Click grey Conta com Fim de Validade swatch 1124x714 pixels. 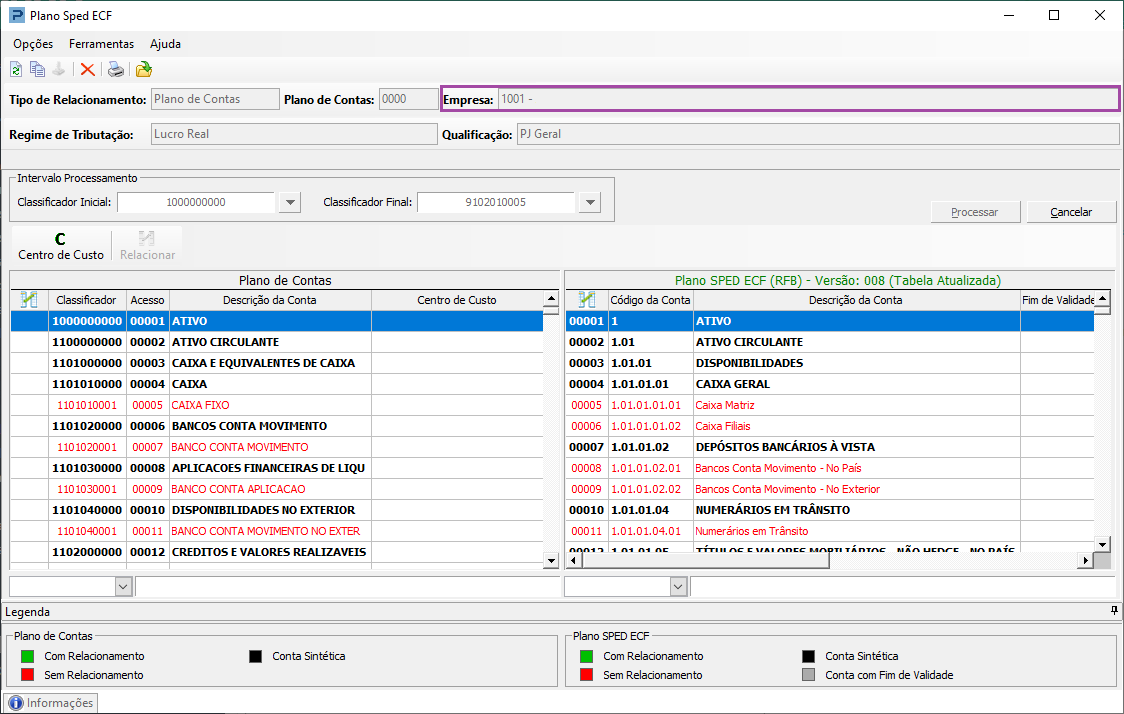(809, 675)
